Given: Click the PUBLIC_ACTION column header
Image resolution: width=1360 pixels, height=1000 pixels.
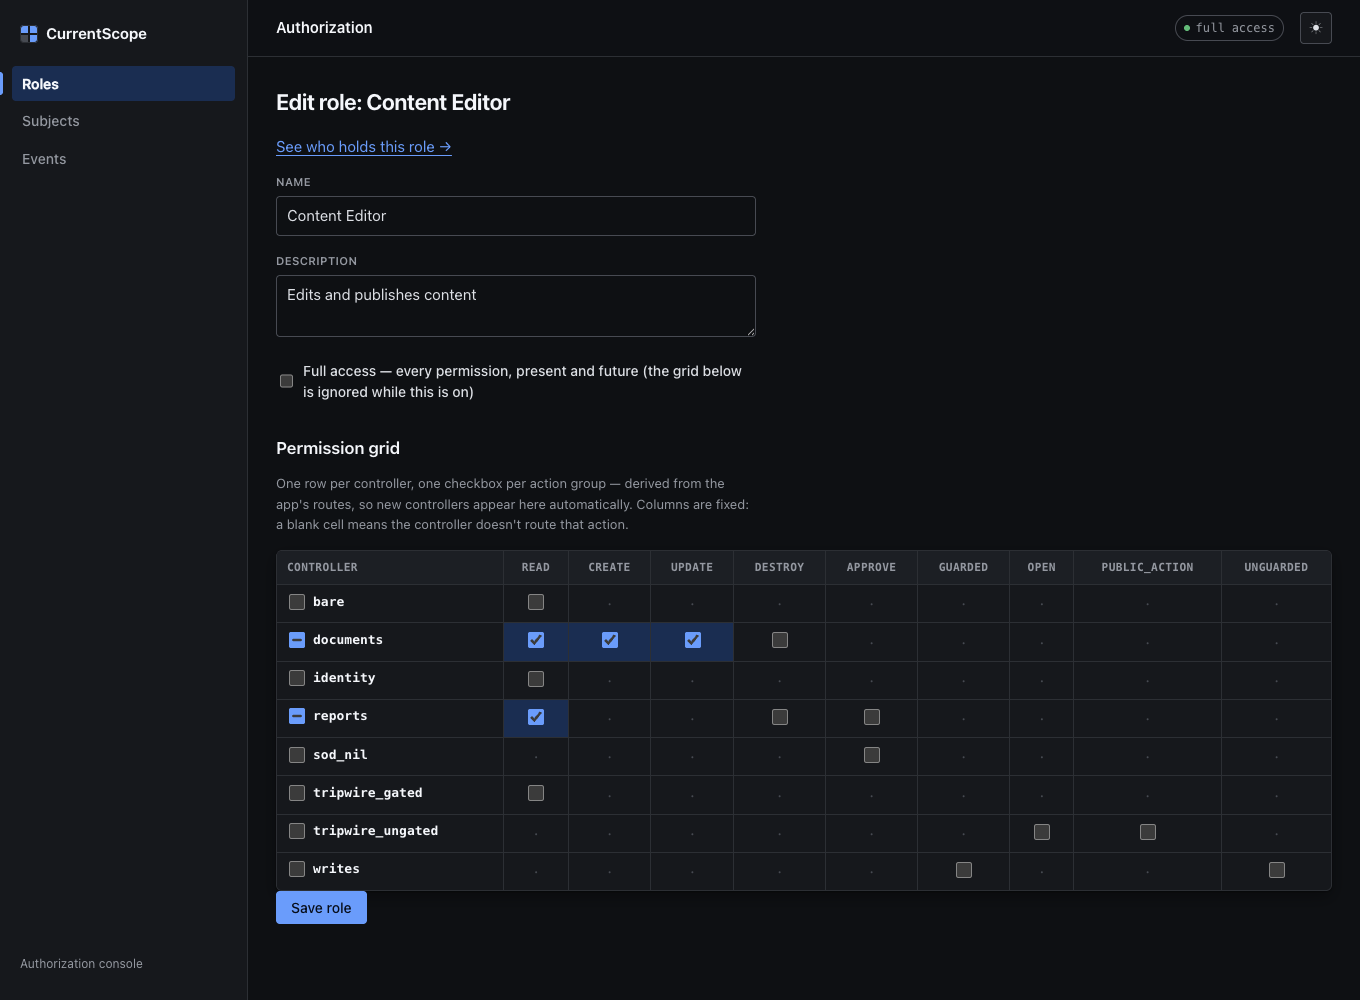Looking at the screenshot, I should [x=1147, y=567].
